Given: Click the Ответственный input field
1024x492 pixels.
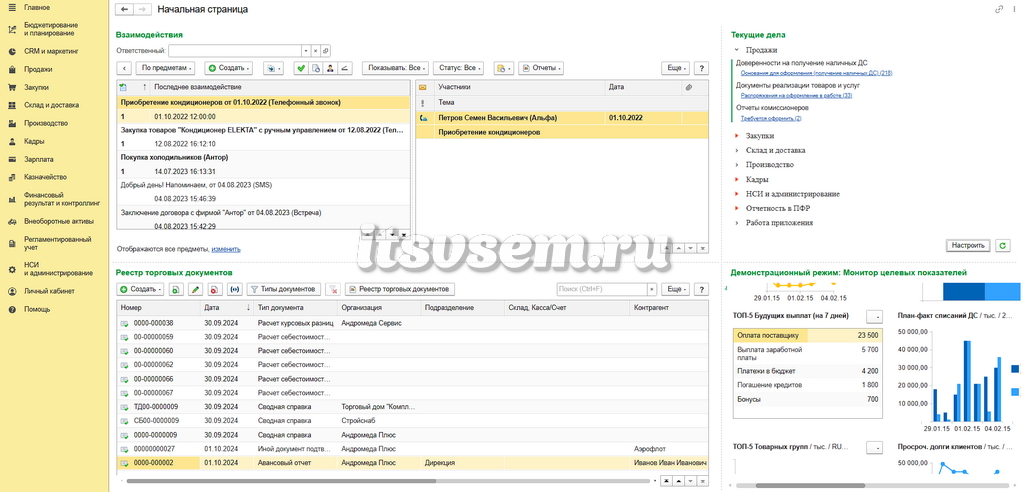Looking at the screenshot, I should 234,50.
